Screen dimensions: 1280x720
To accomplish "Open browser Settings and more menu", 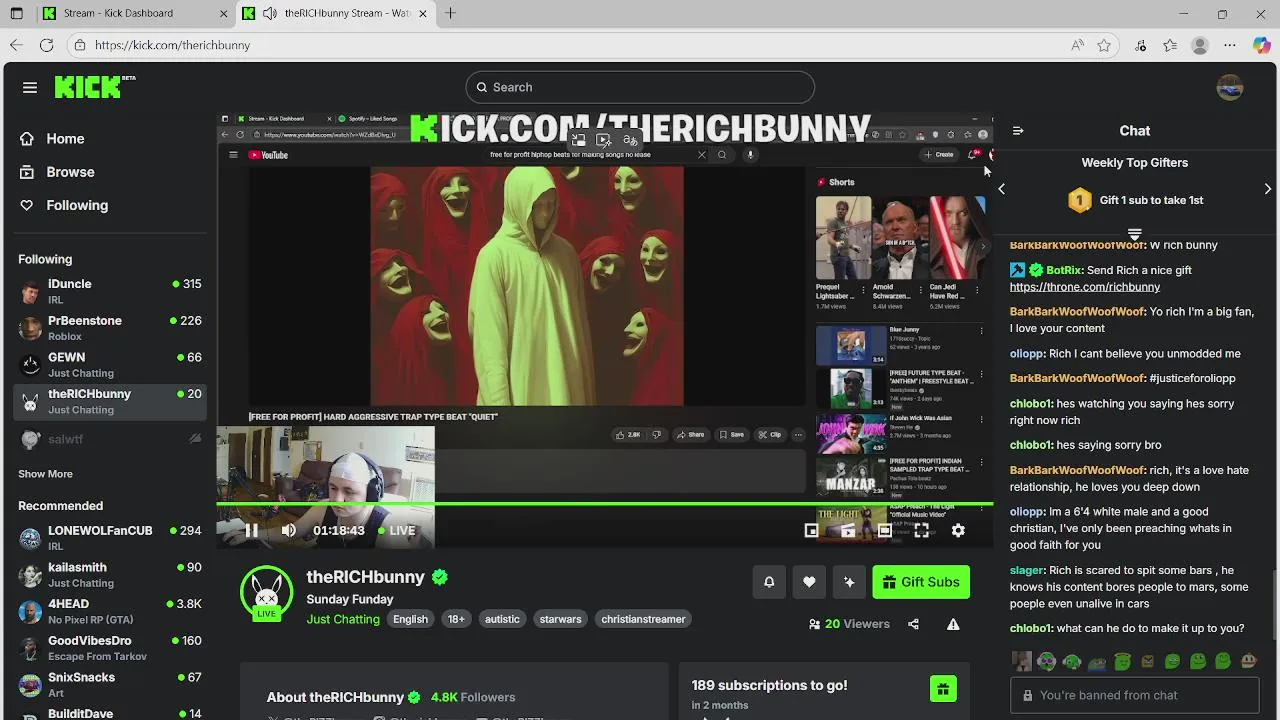I will pyautogui.click(x=1230, y=45).
